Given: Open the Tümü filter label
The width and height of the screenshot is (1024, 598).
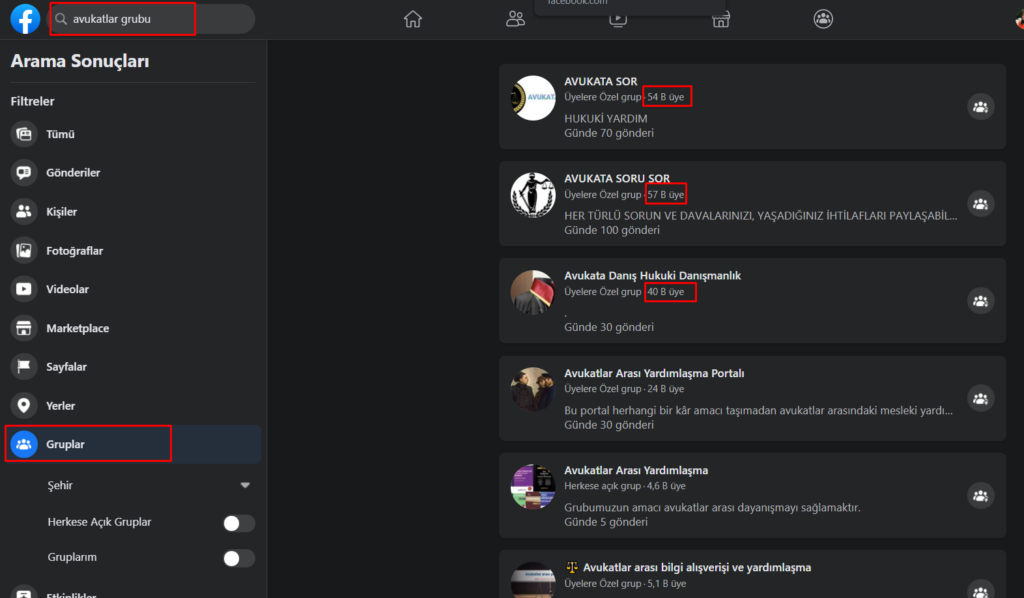Looking at the screenshot, I should (x=60, y=134).
